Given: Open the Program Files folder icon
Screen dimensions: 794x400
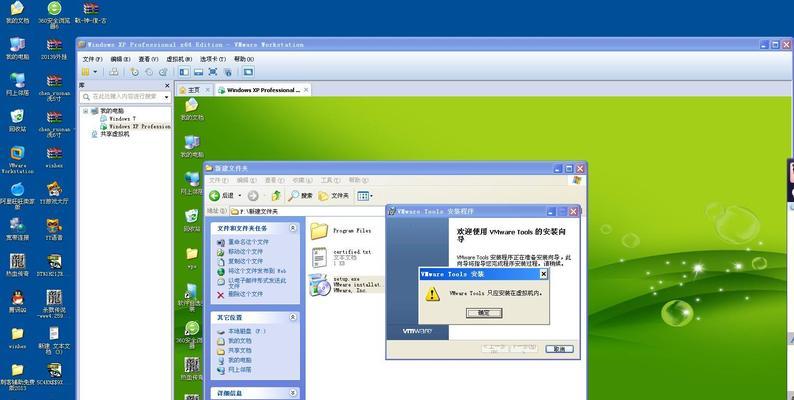Looking at the screenshot, I should (x=319, y=231).
